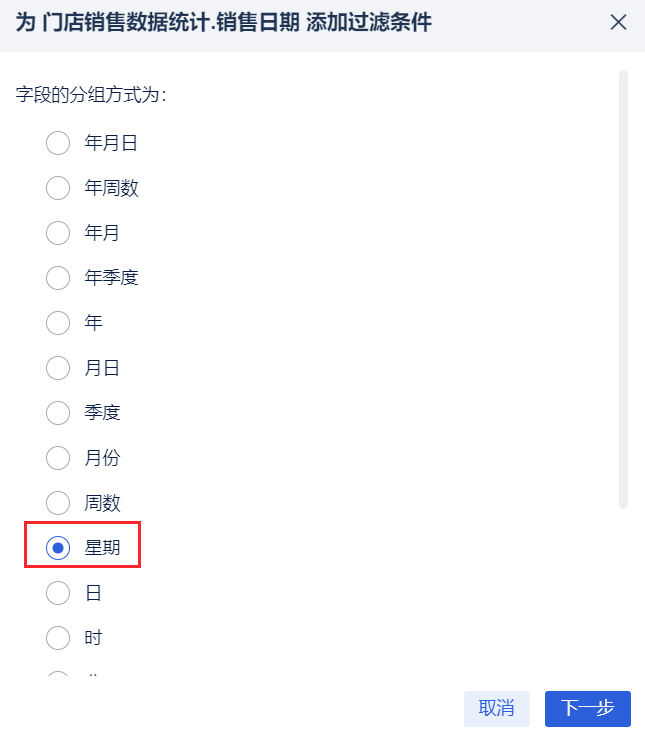Click the 月份 label text
The height and width of the screenshot is (734, 645).
pos(103,458)
